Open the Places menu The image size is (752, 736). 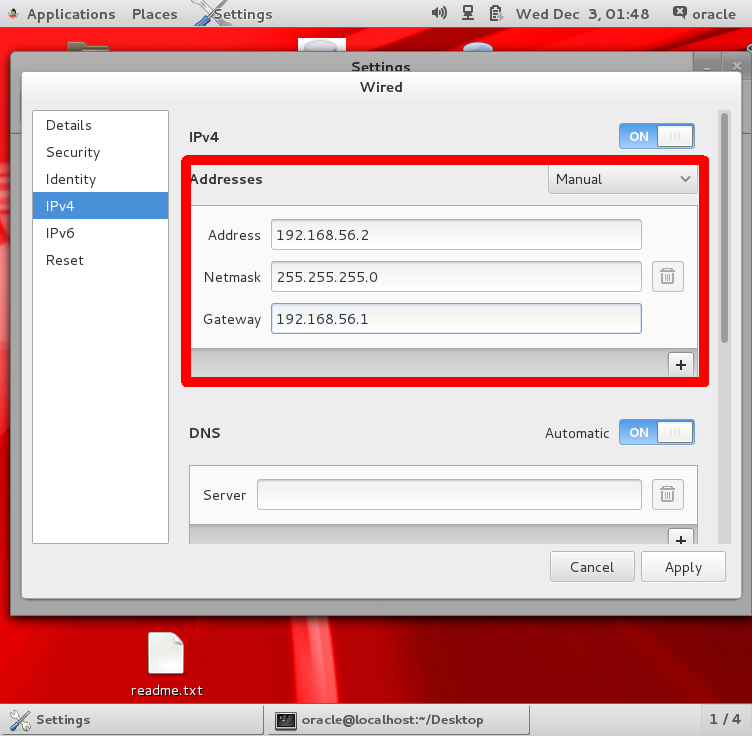pos(154,14)
